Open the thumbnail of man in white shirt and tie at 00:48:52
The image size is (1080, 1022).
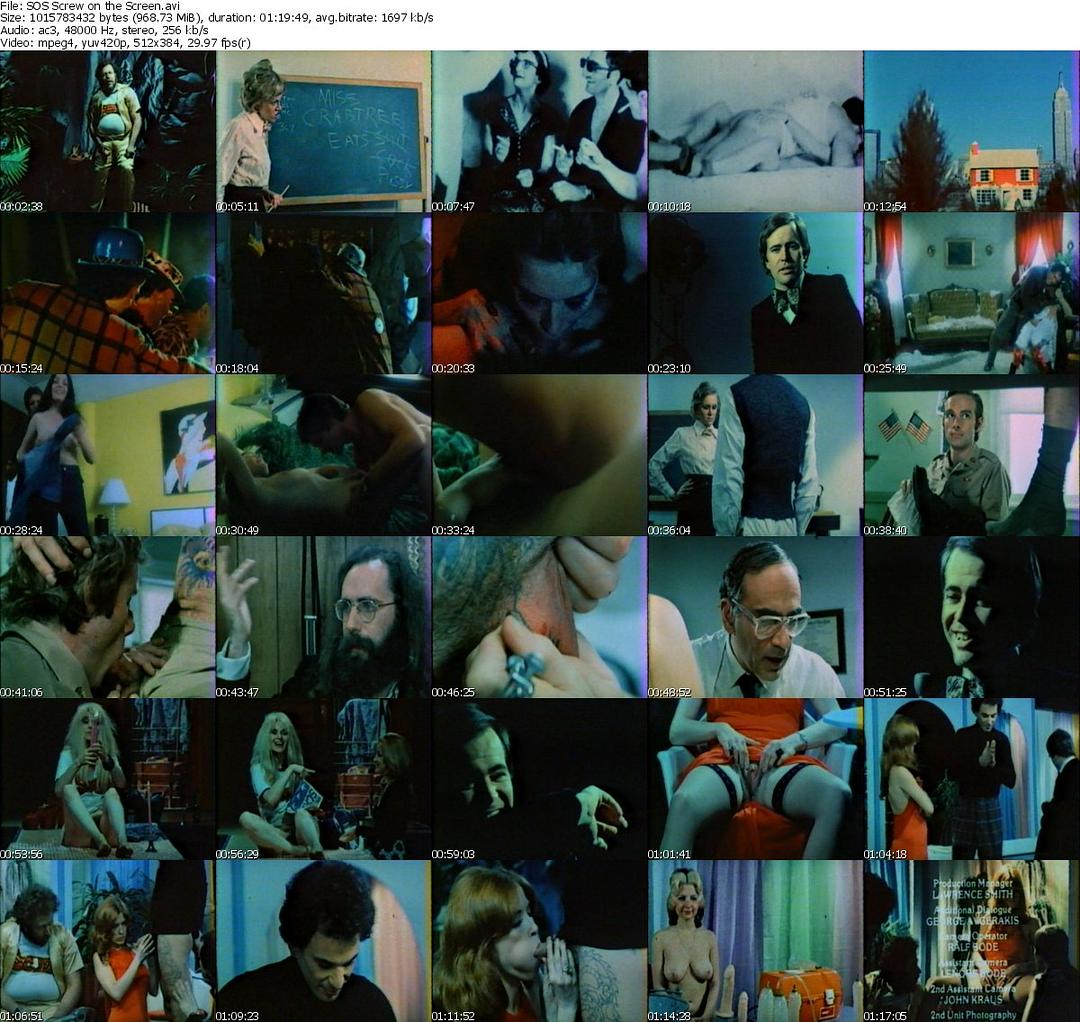pos(755,617)
